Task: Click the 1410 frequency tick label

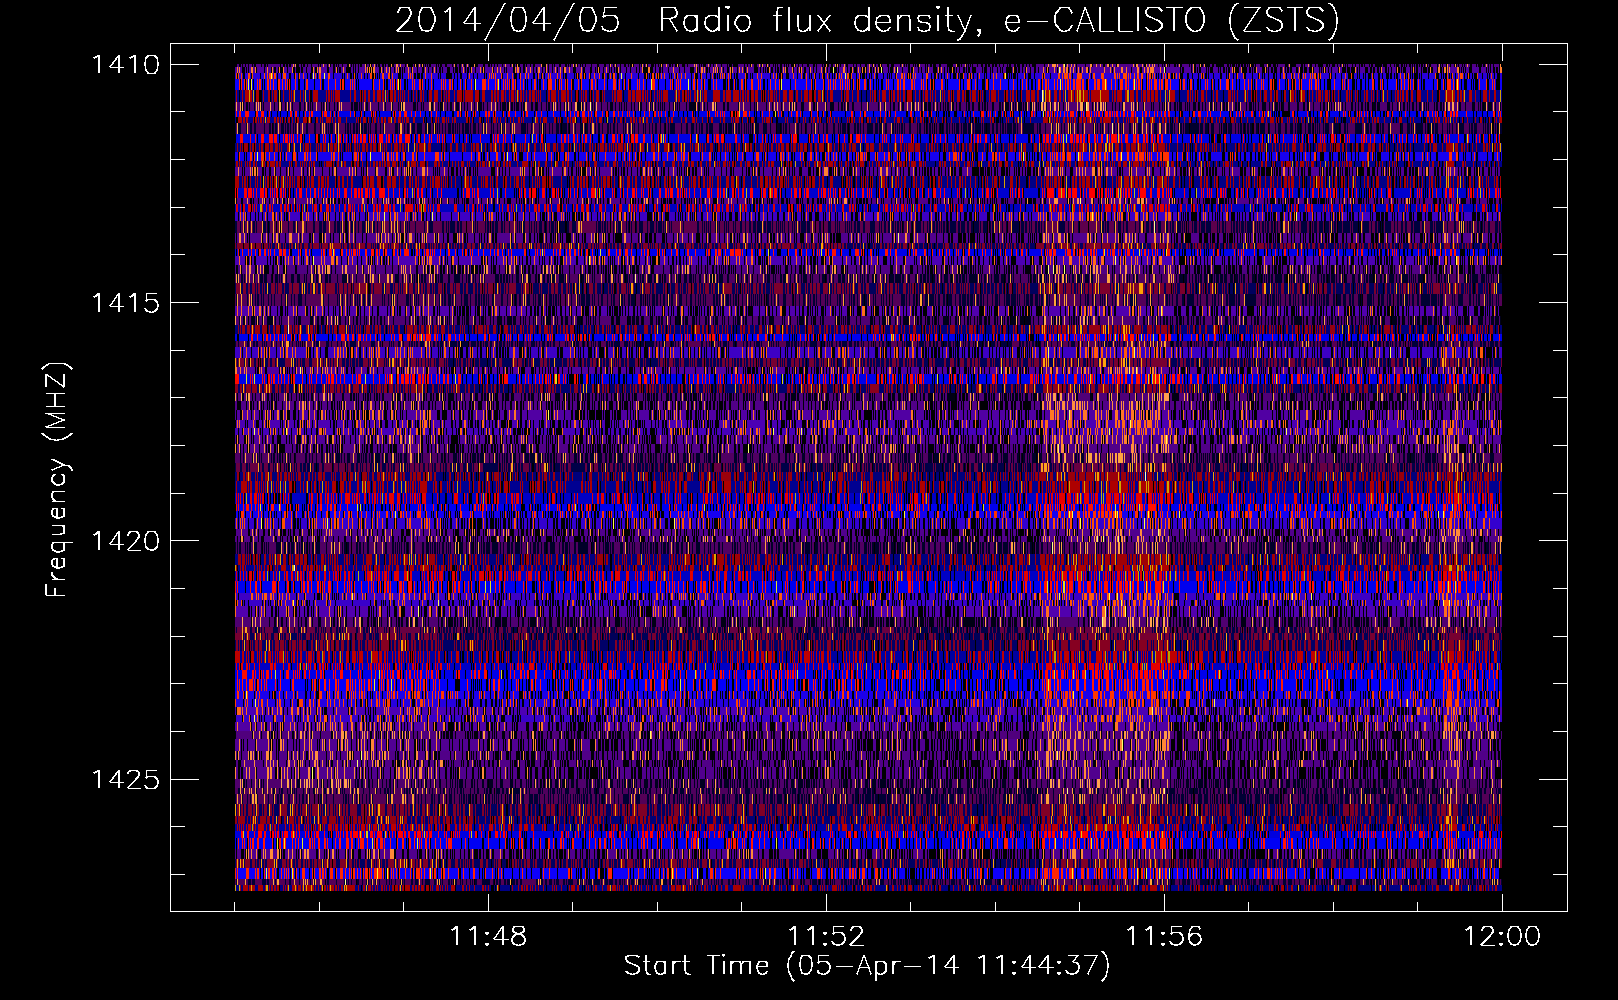Action: (125, 65)
